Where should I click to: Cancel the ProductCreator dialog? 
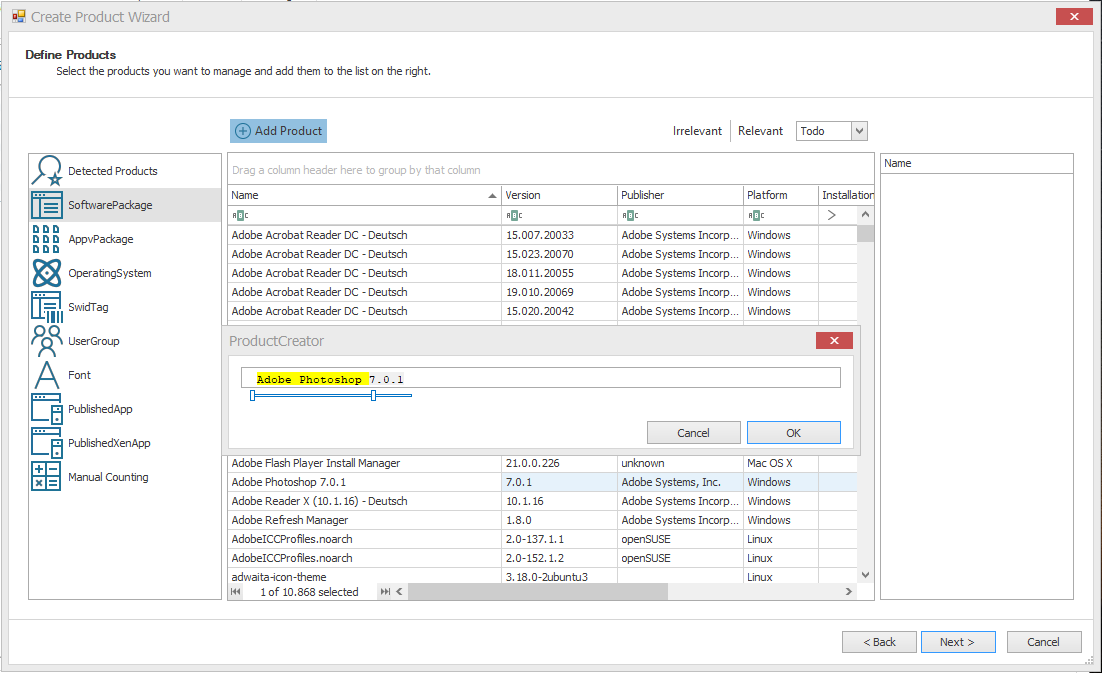[x=693, y=433]
